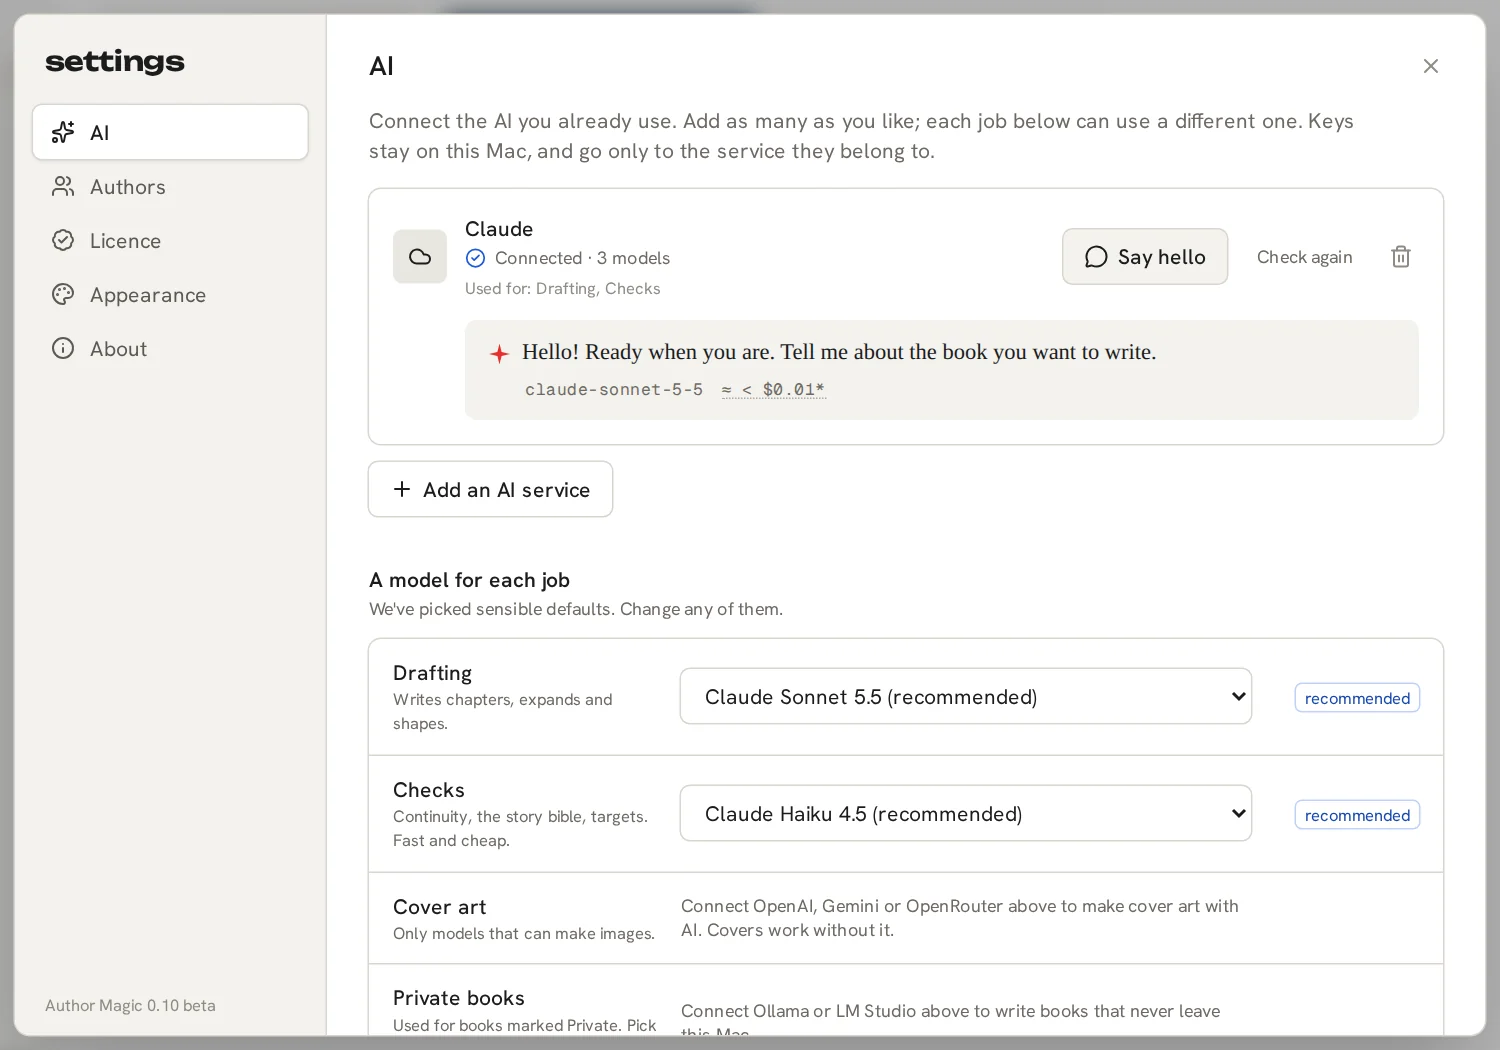
Task: Close the settings dialog
Action: pos(1431,66)
